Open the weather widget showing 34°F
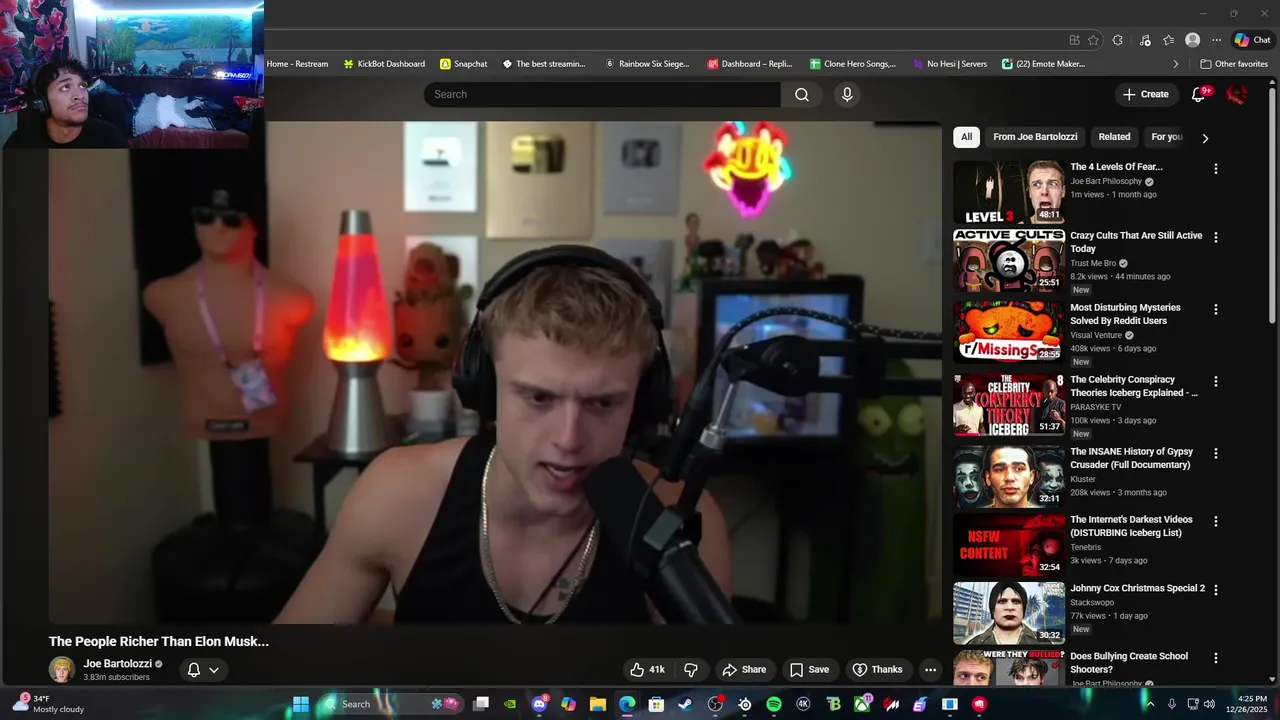The height and width of the screenshot is (720, 1280). click(x=48, y=704)
